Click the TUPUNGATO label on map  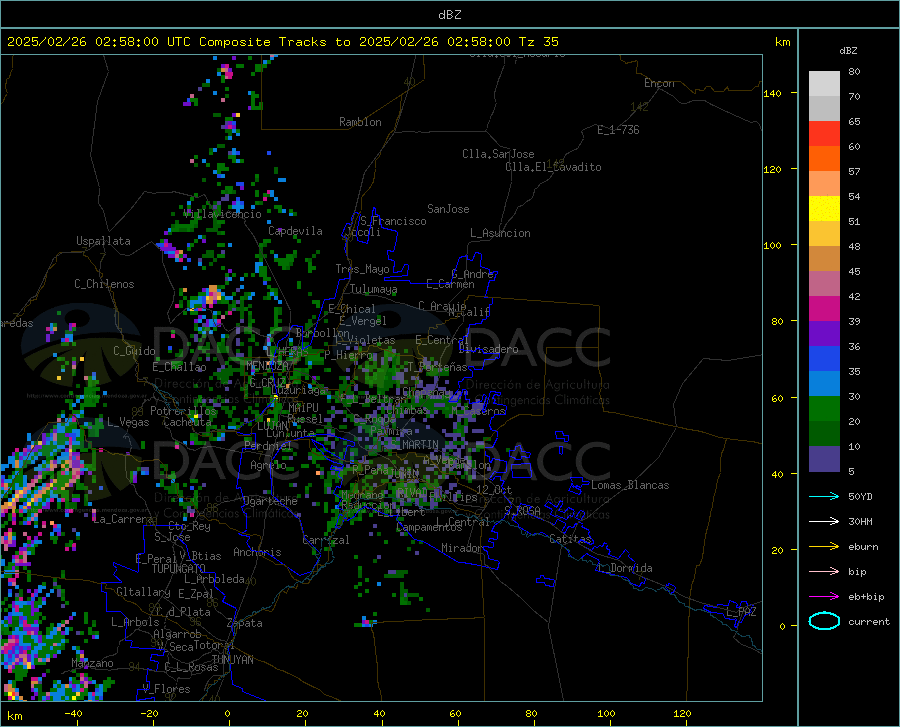coord(179,569)
